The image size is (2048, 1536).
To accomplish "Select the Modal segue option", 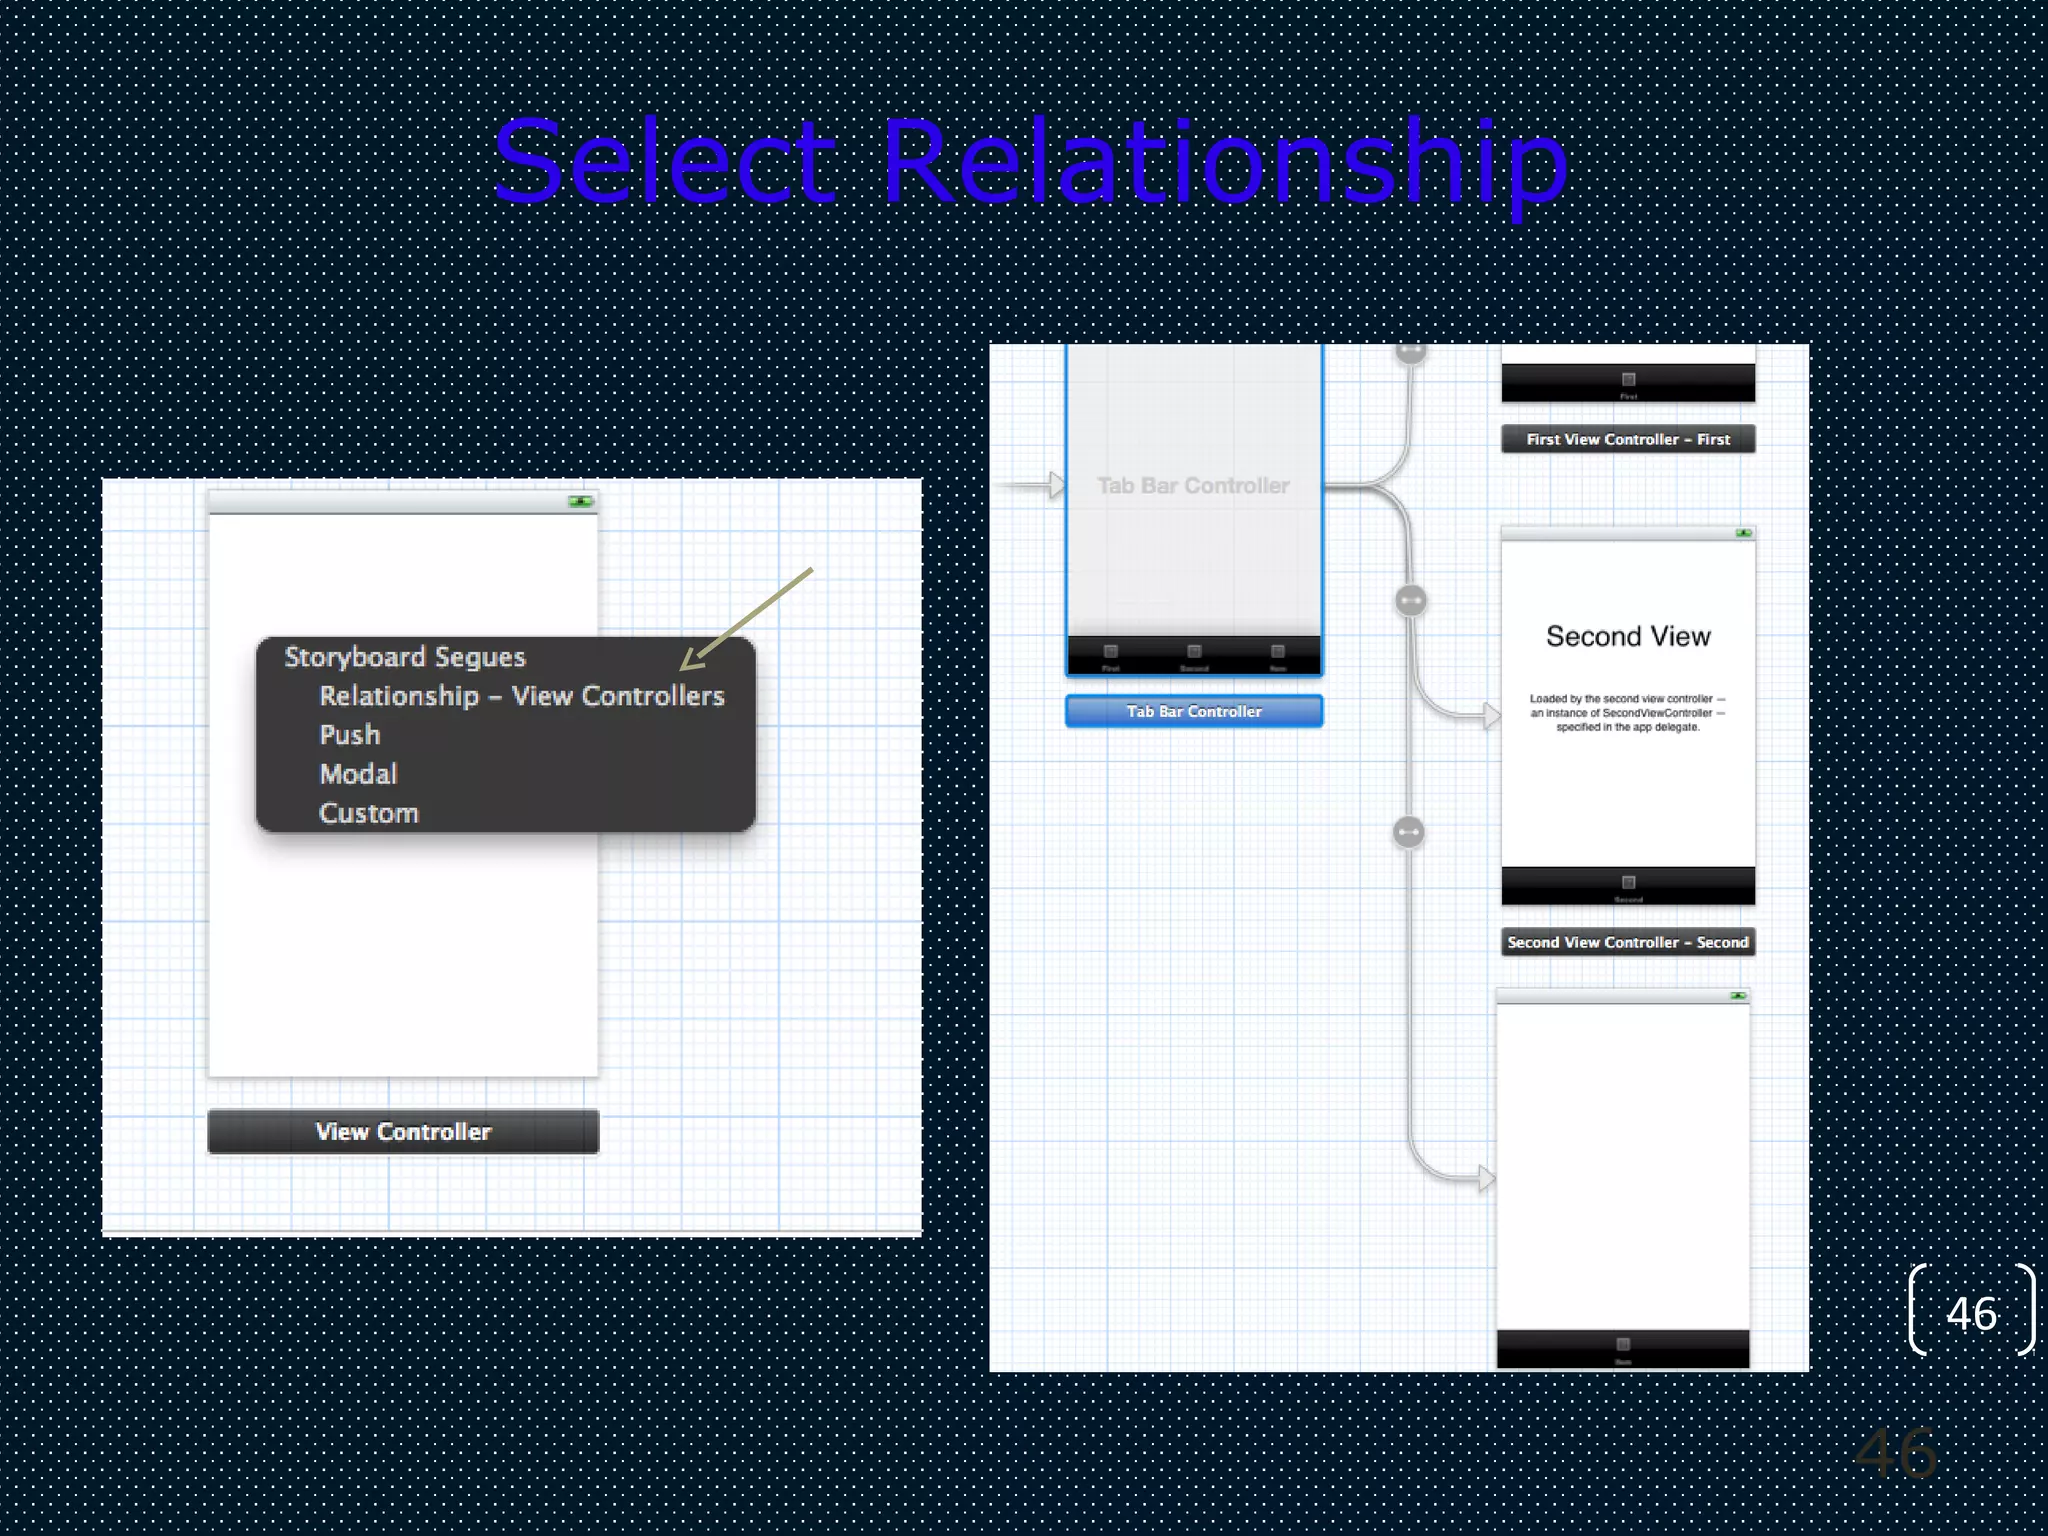I will pos(358,774).
